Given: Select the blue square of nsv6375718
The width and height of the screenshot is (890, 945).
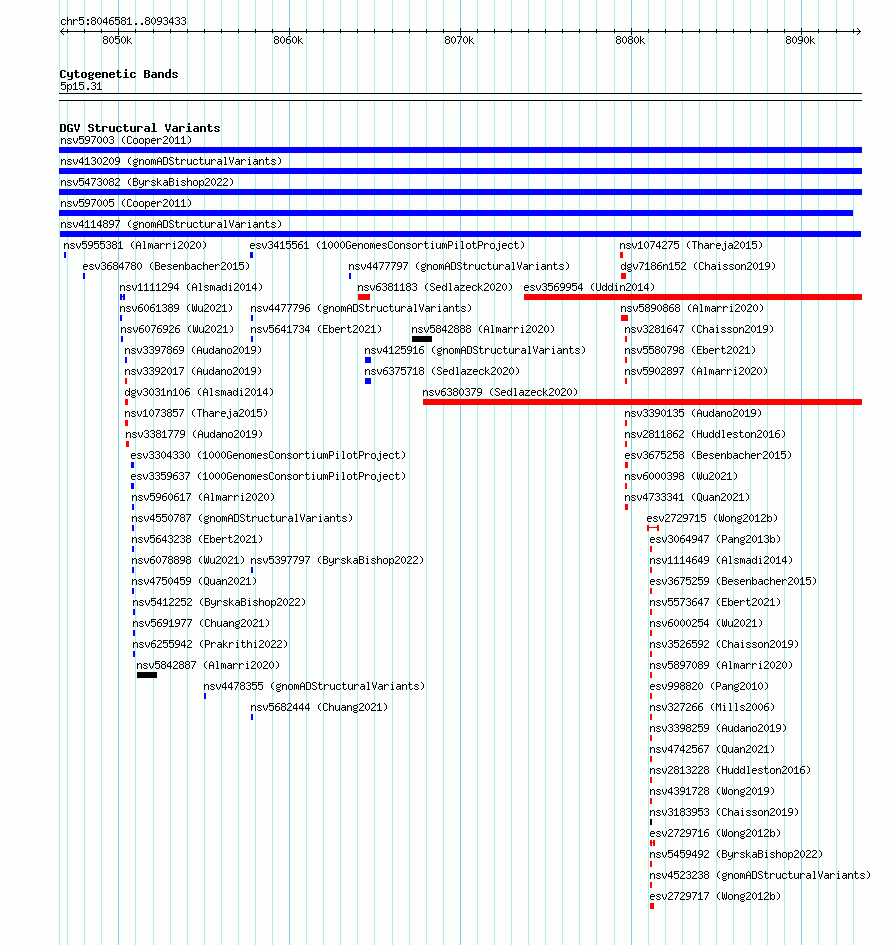Looking at the screenshot, I should tap(368, 381).
